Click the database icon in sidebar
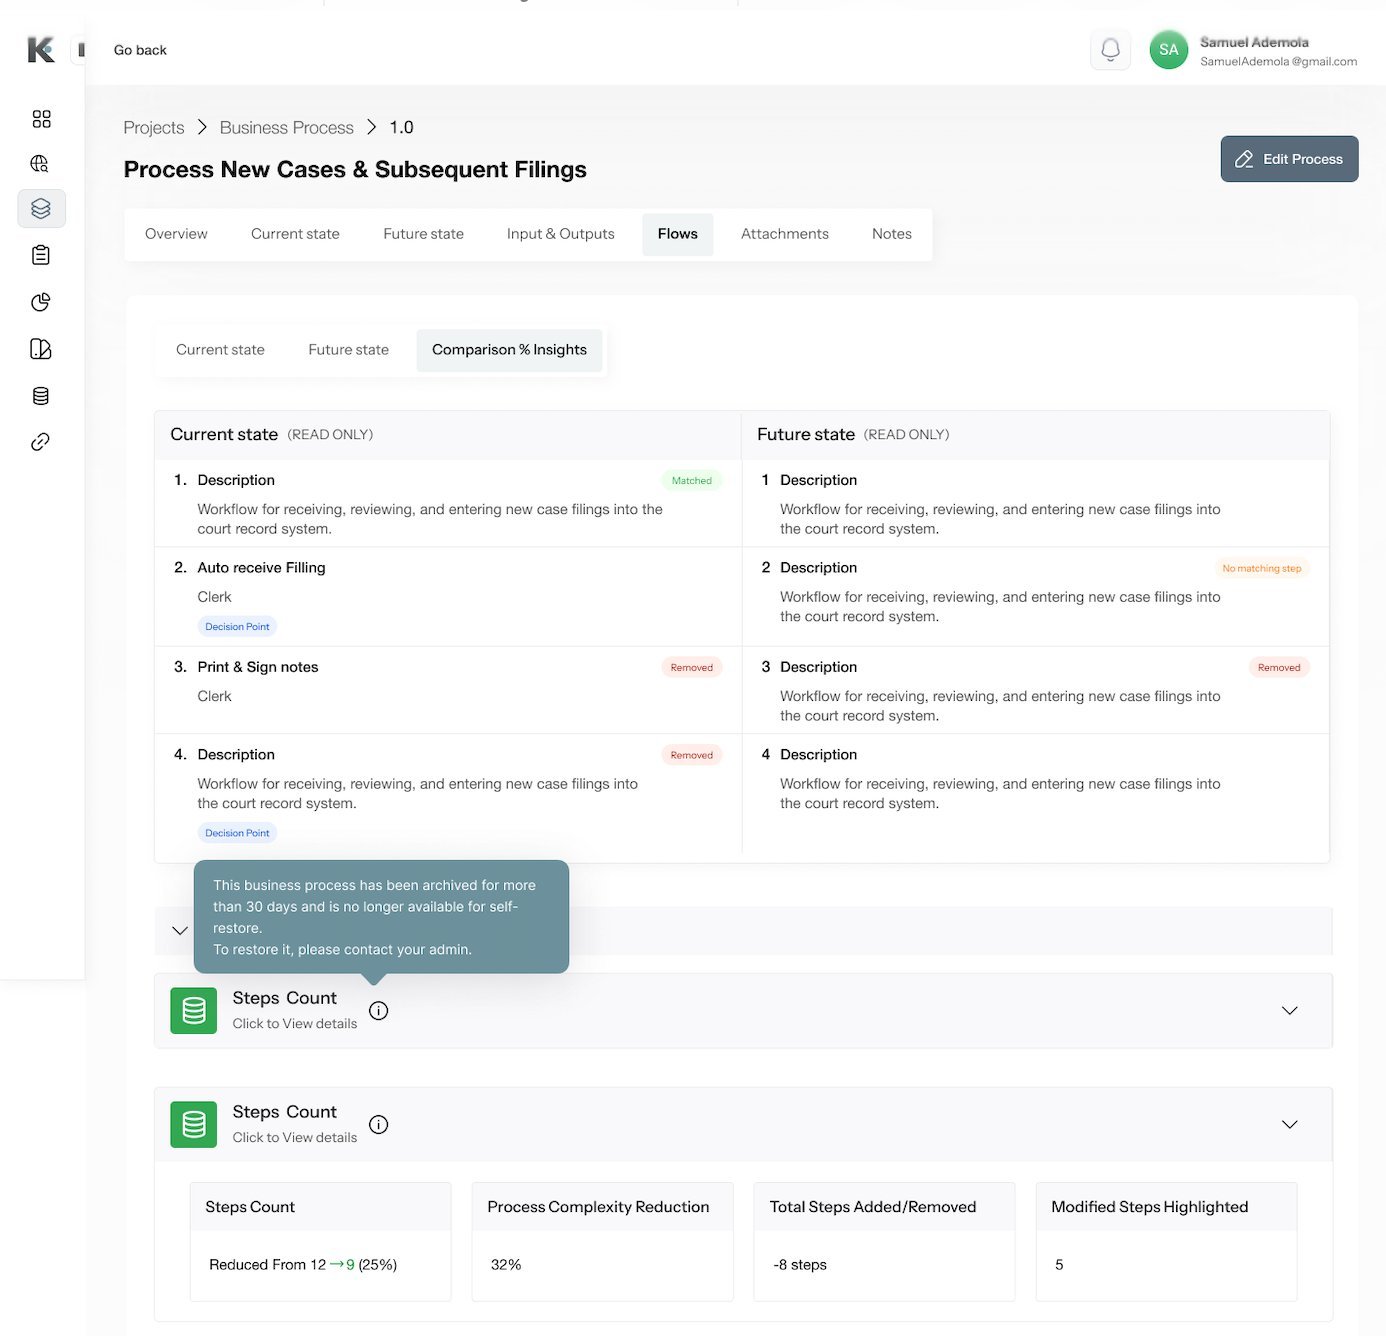This screenshot has width=1386, height=1336. [41, 395]
